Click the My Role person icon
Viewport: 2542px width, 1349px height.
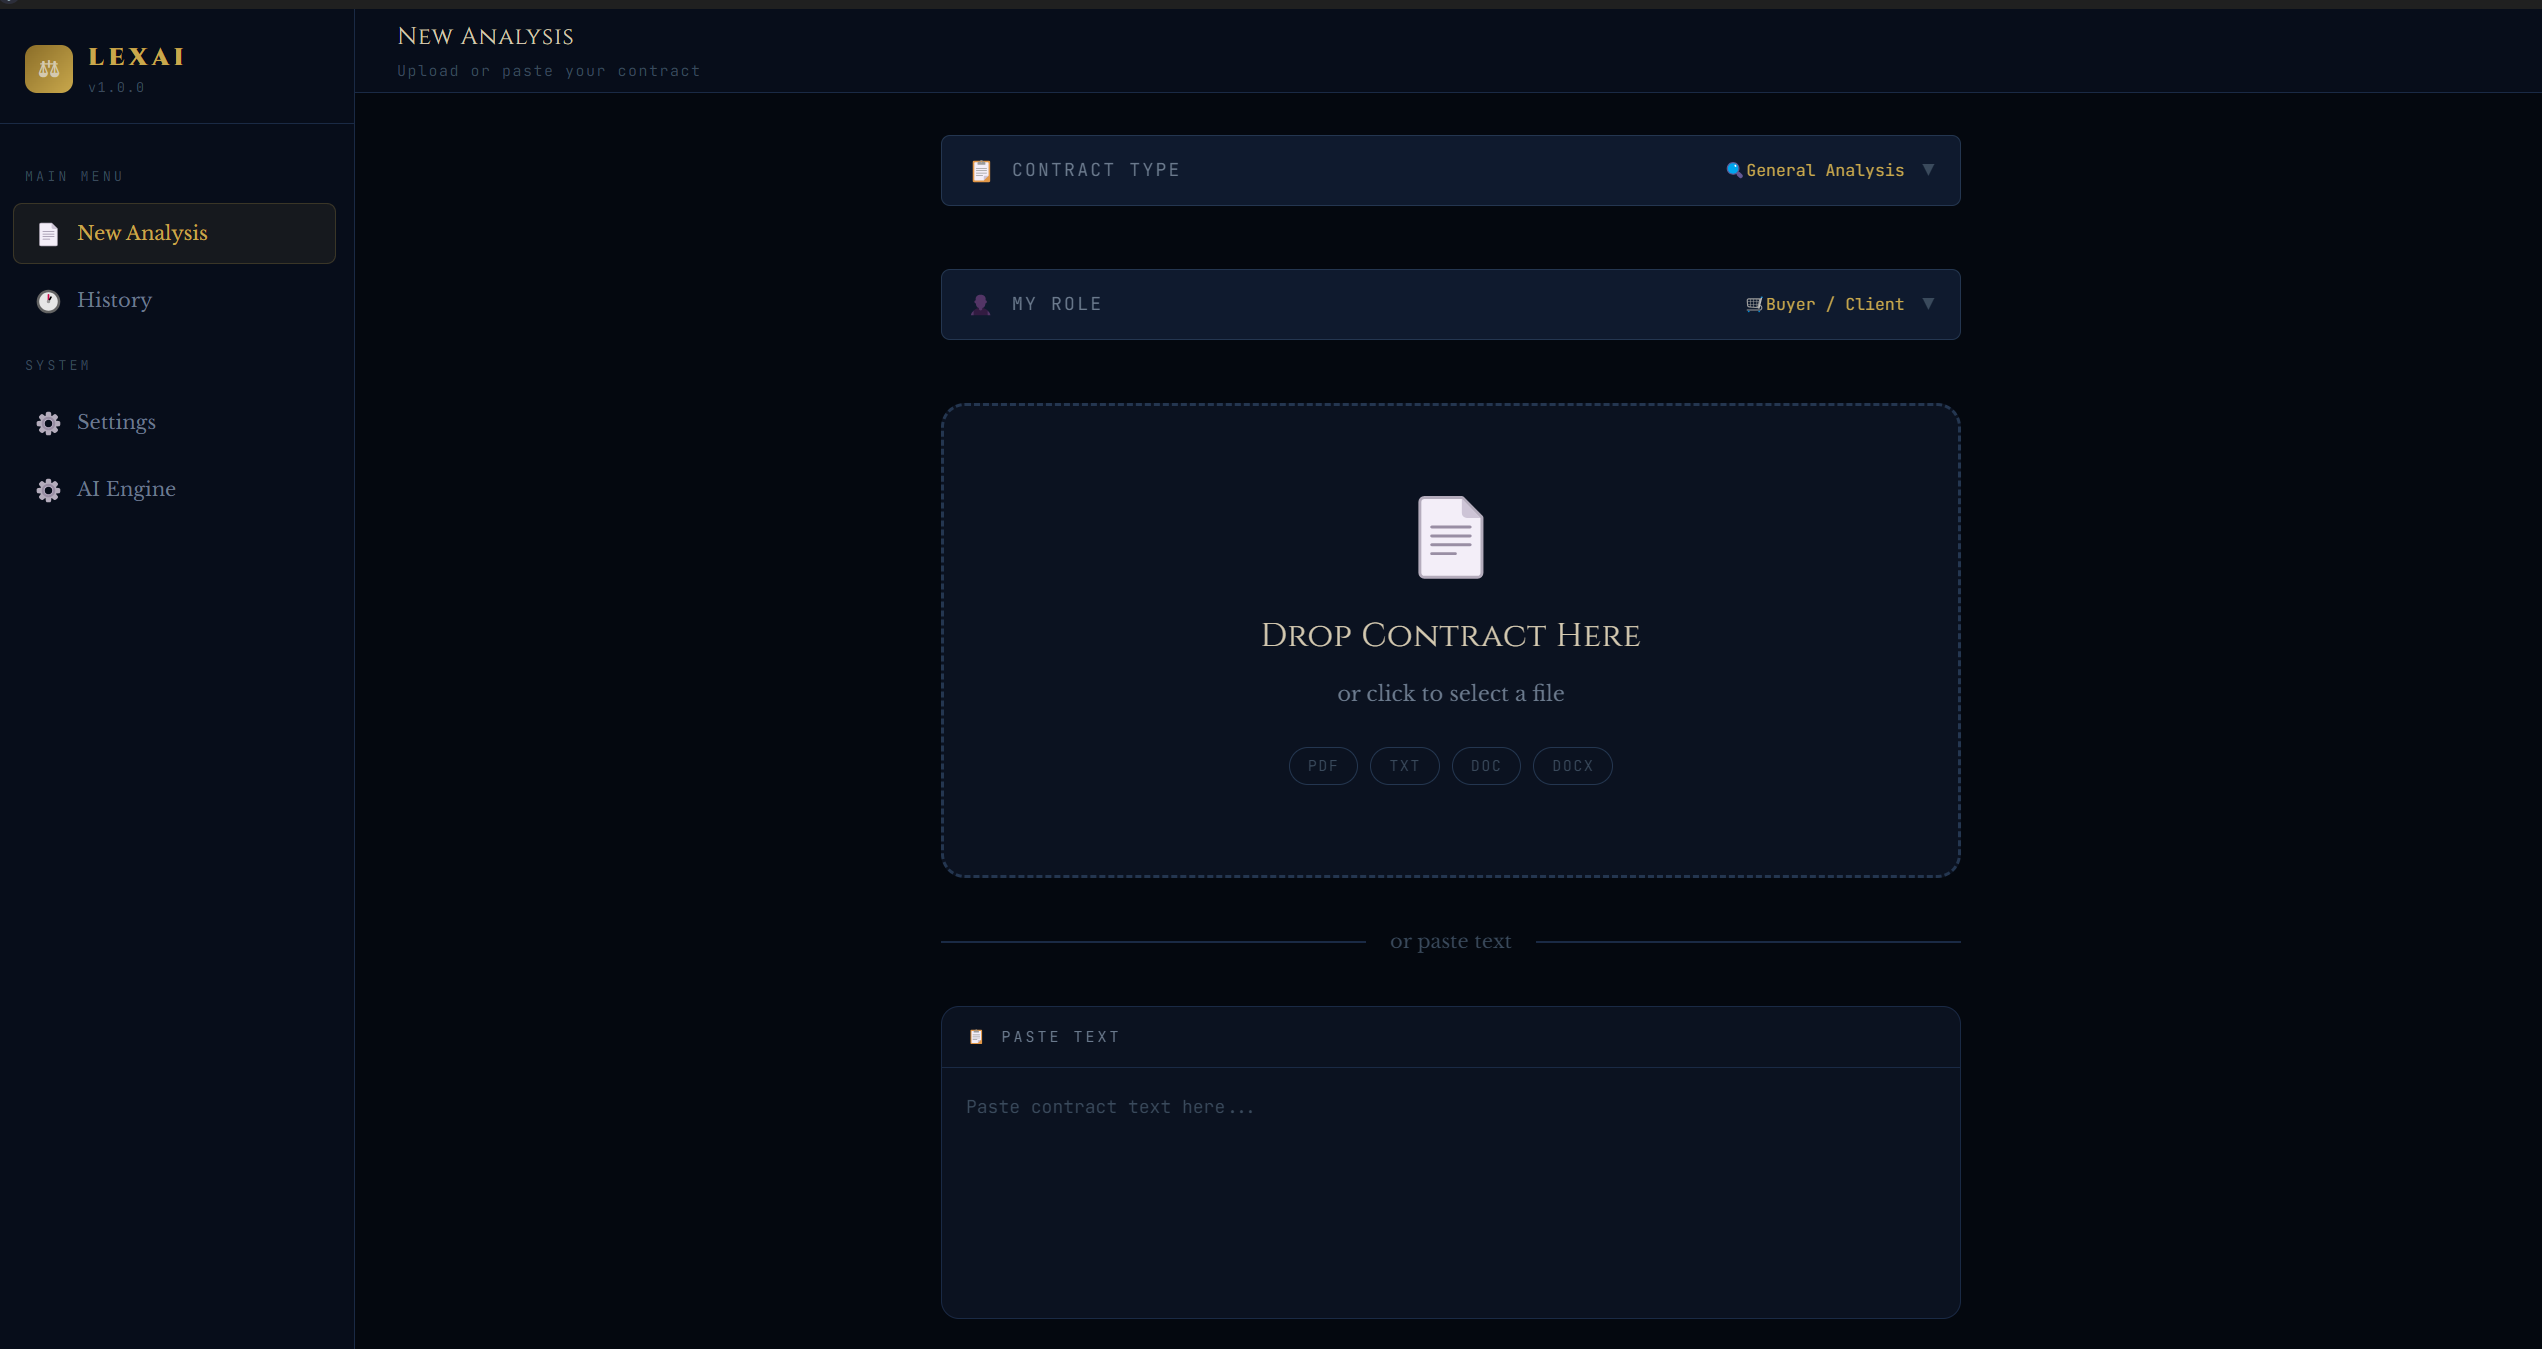(x=980, y=305)
